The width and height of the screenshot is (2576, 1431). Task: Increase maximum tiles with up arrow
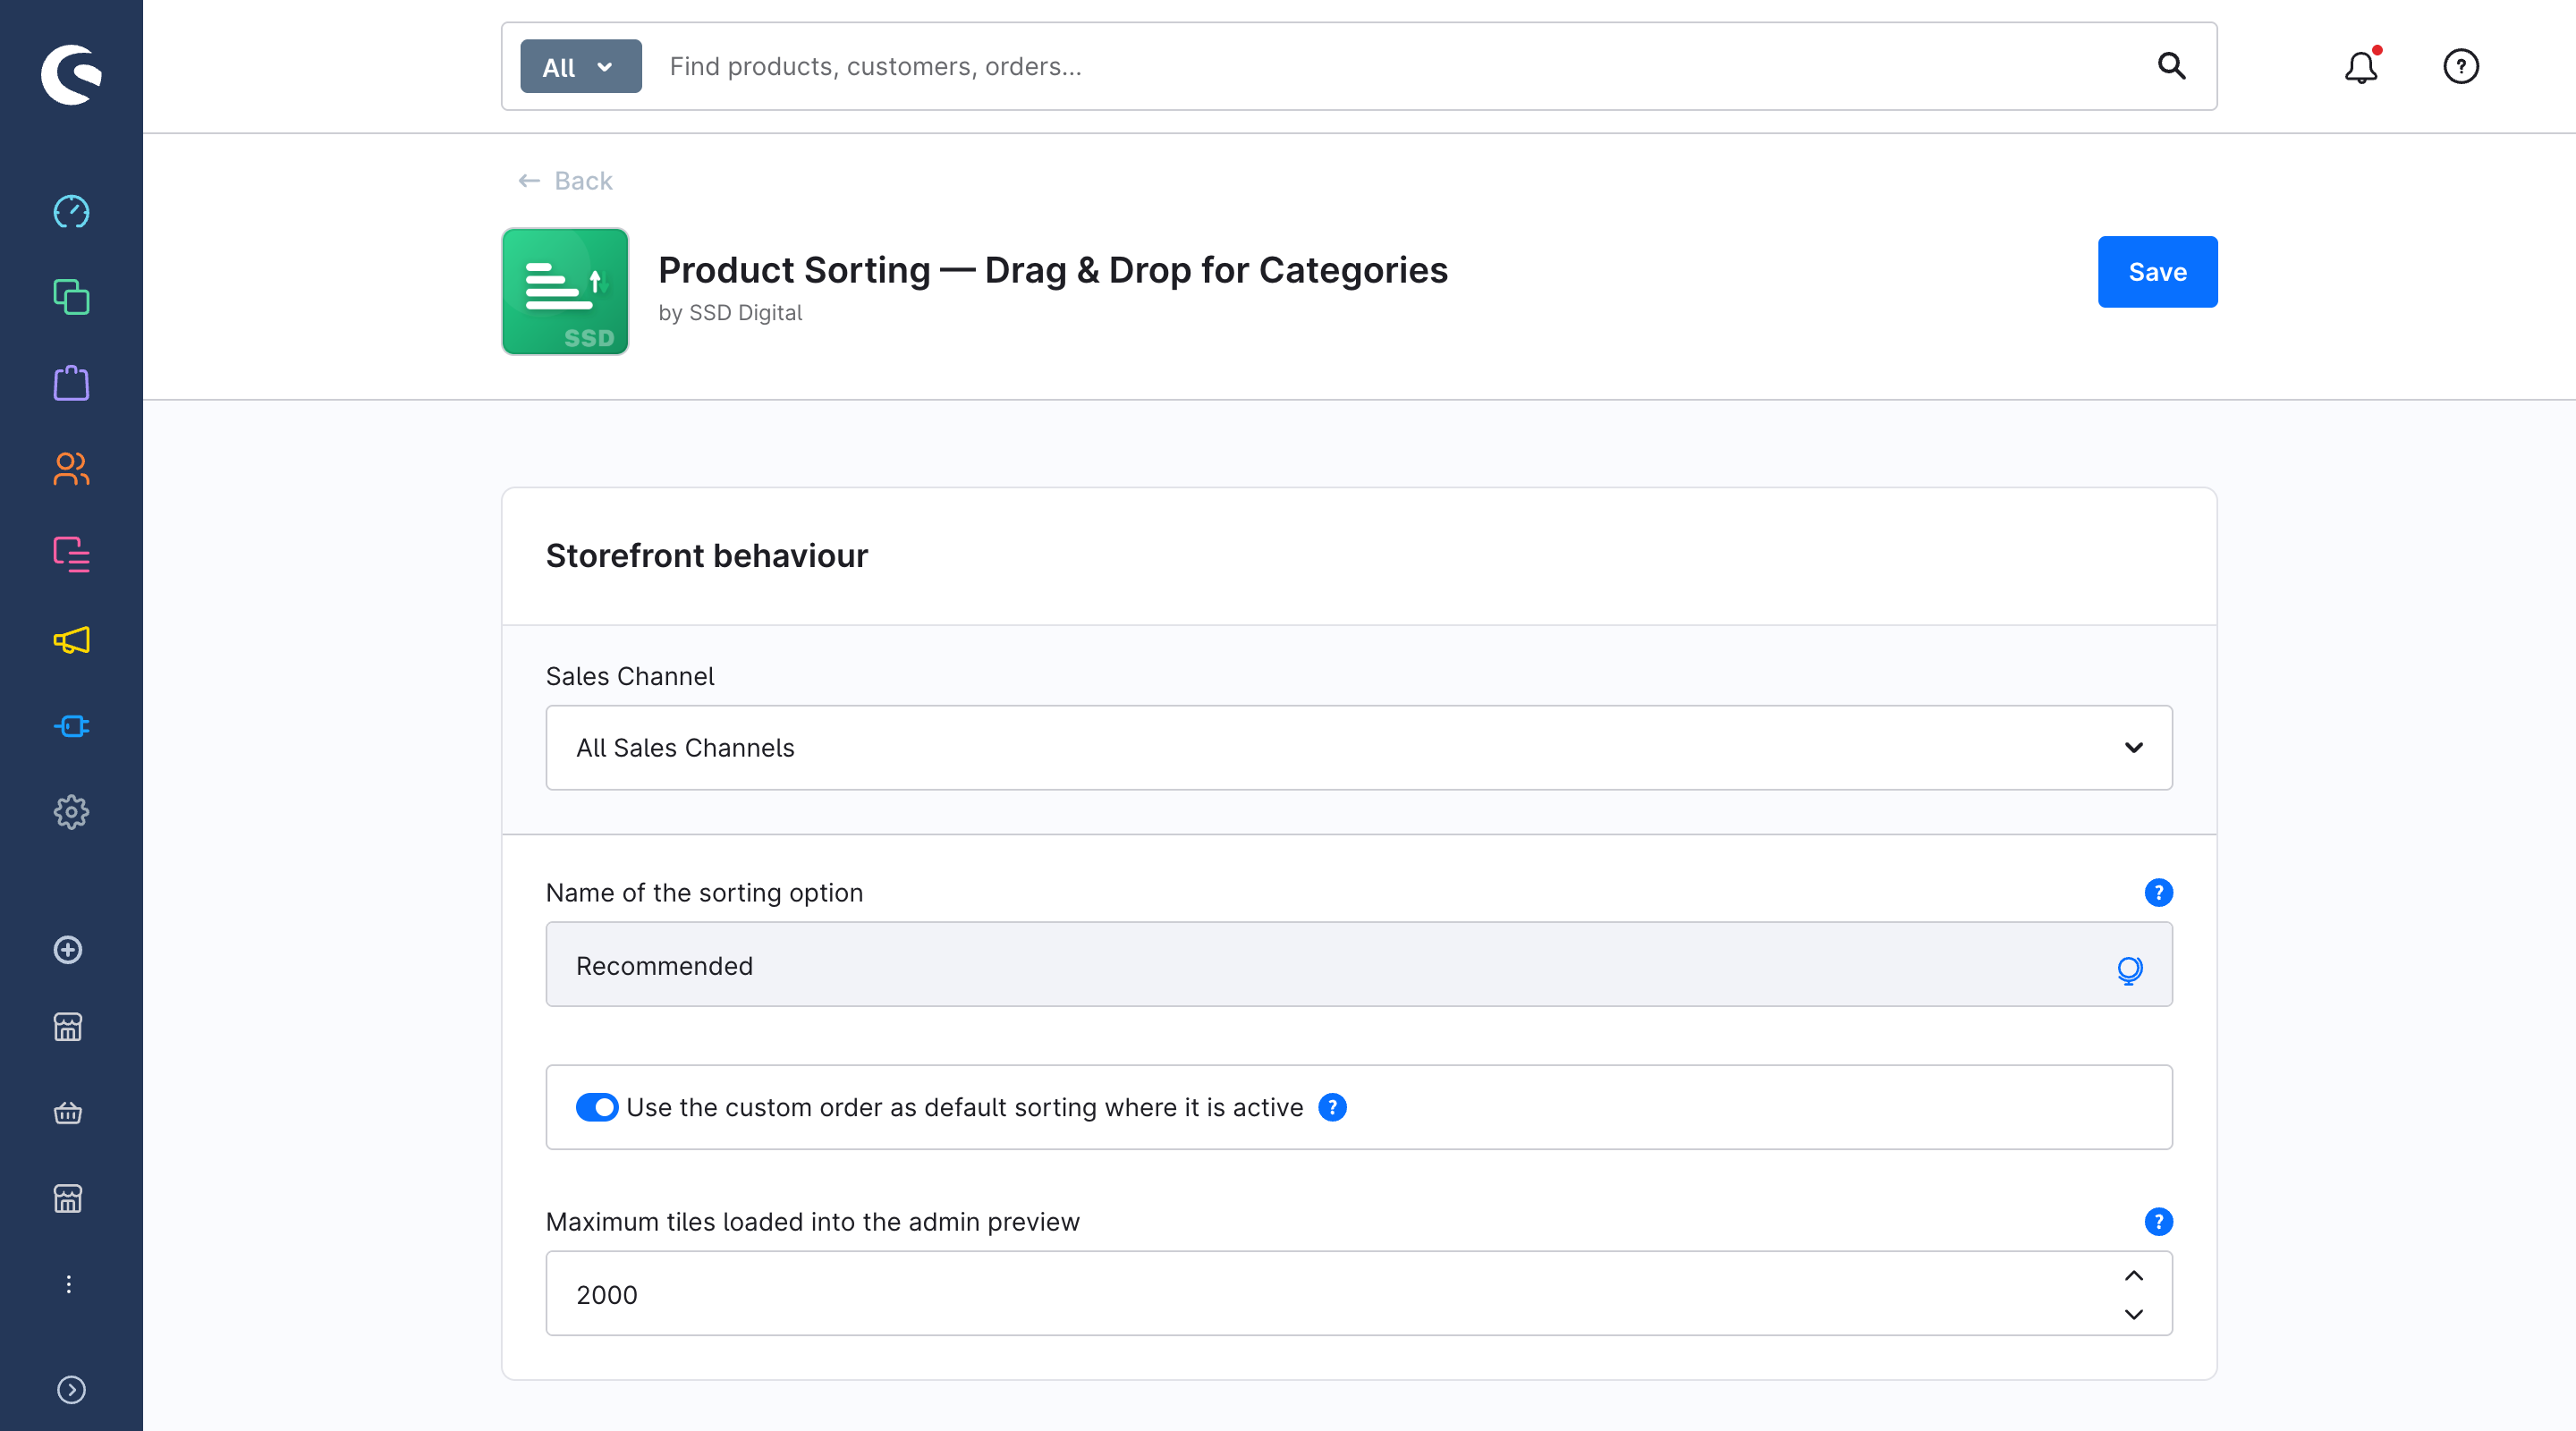(x=2133, y=1275)
